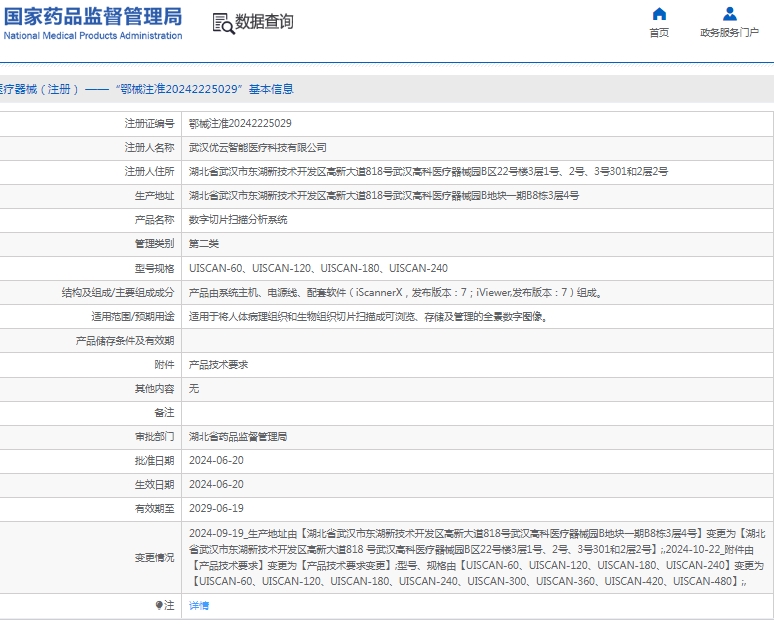This screenshot has width=774, height=625.
Task: Click the registration number 鄂械注准20242225029 value
Action: pyautogui.click(x=240, y=123)
